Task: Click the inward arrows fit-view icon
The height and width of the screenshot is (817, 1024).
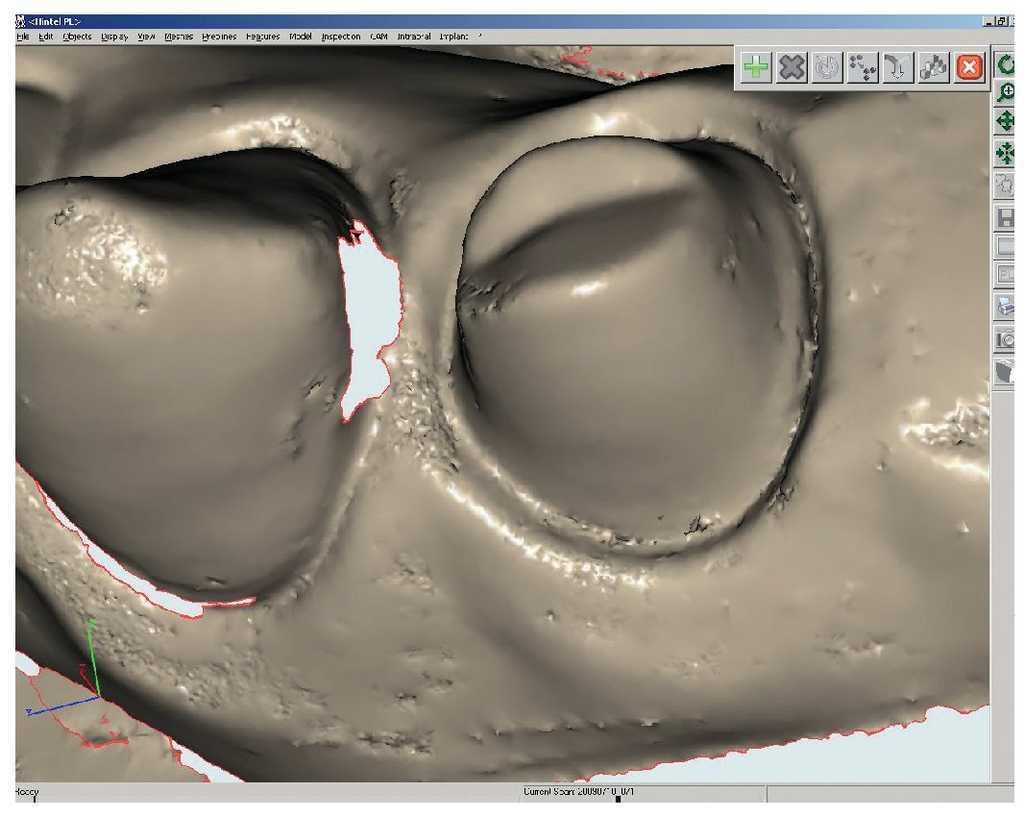Action: point(1006,154)
